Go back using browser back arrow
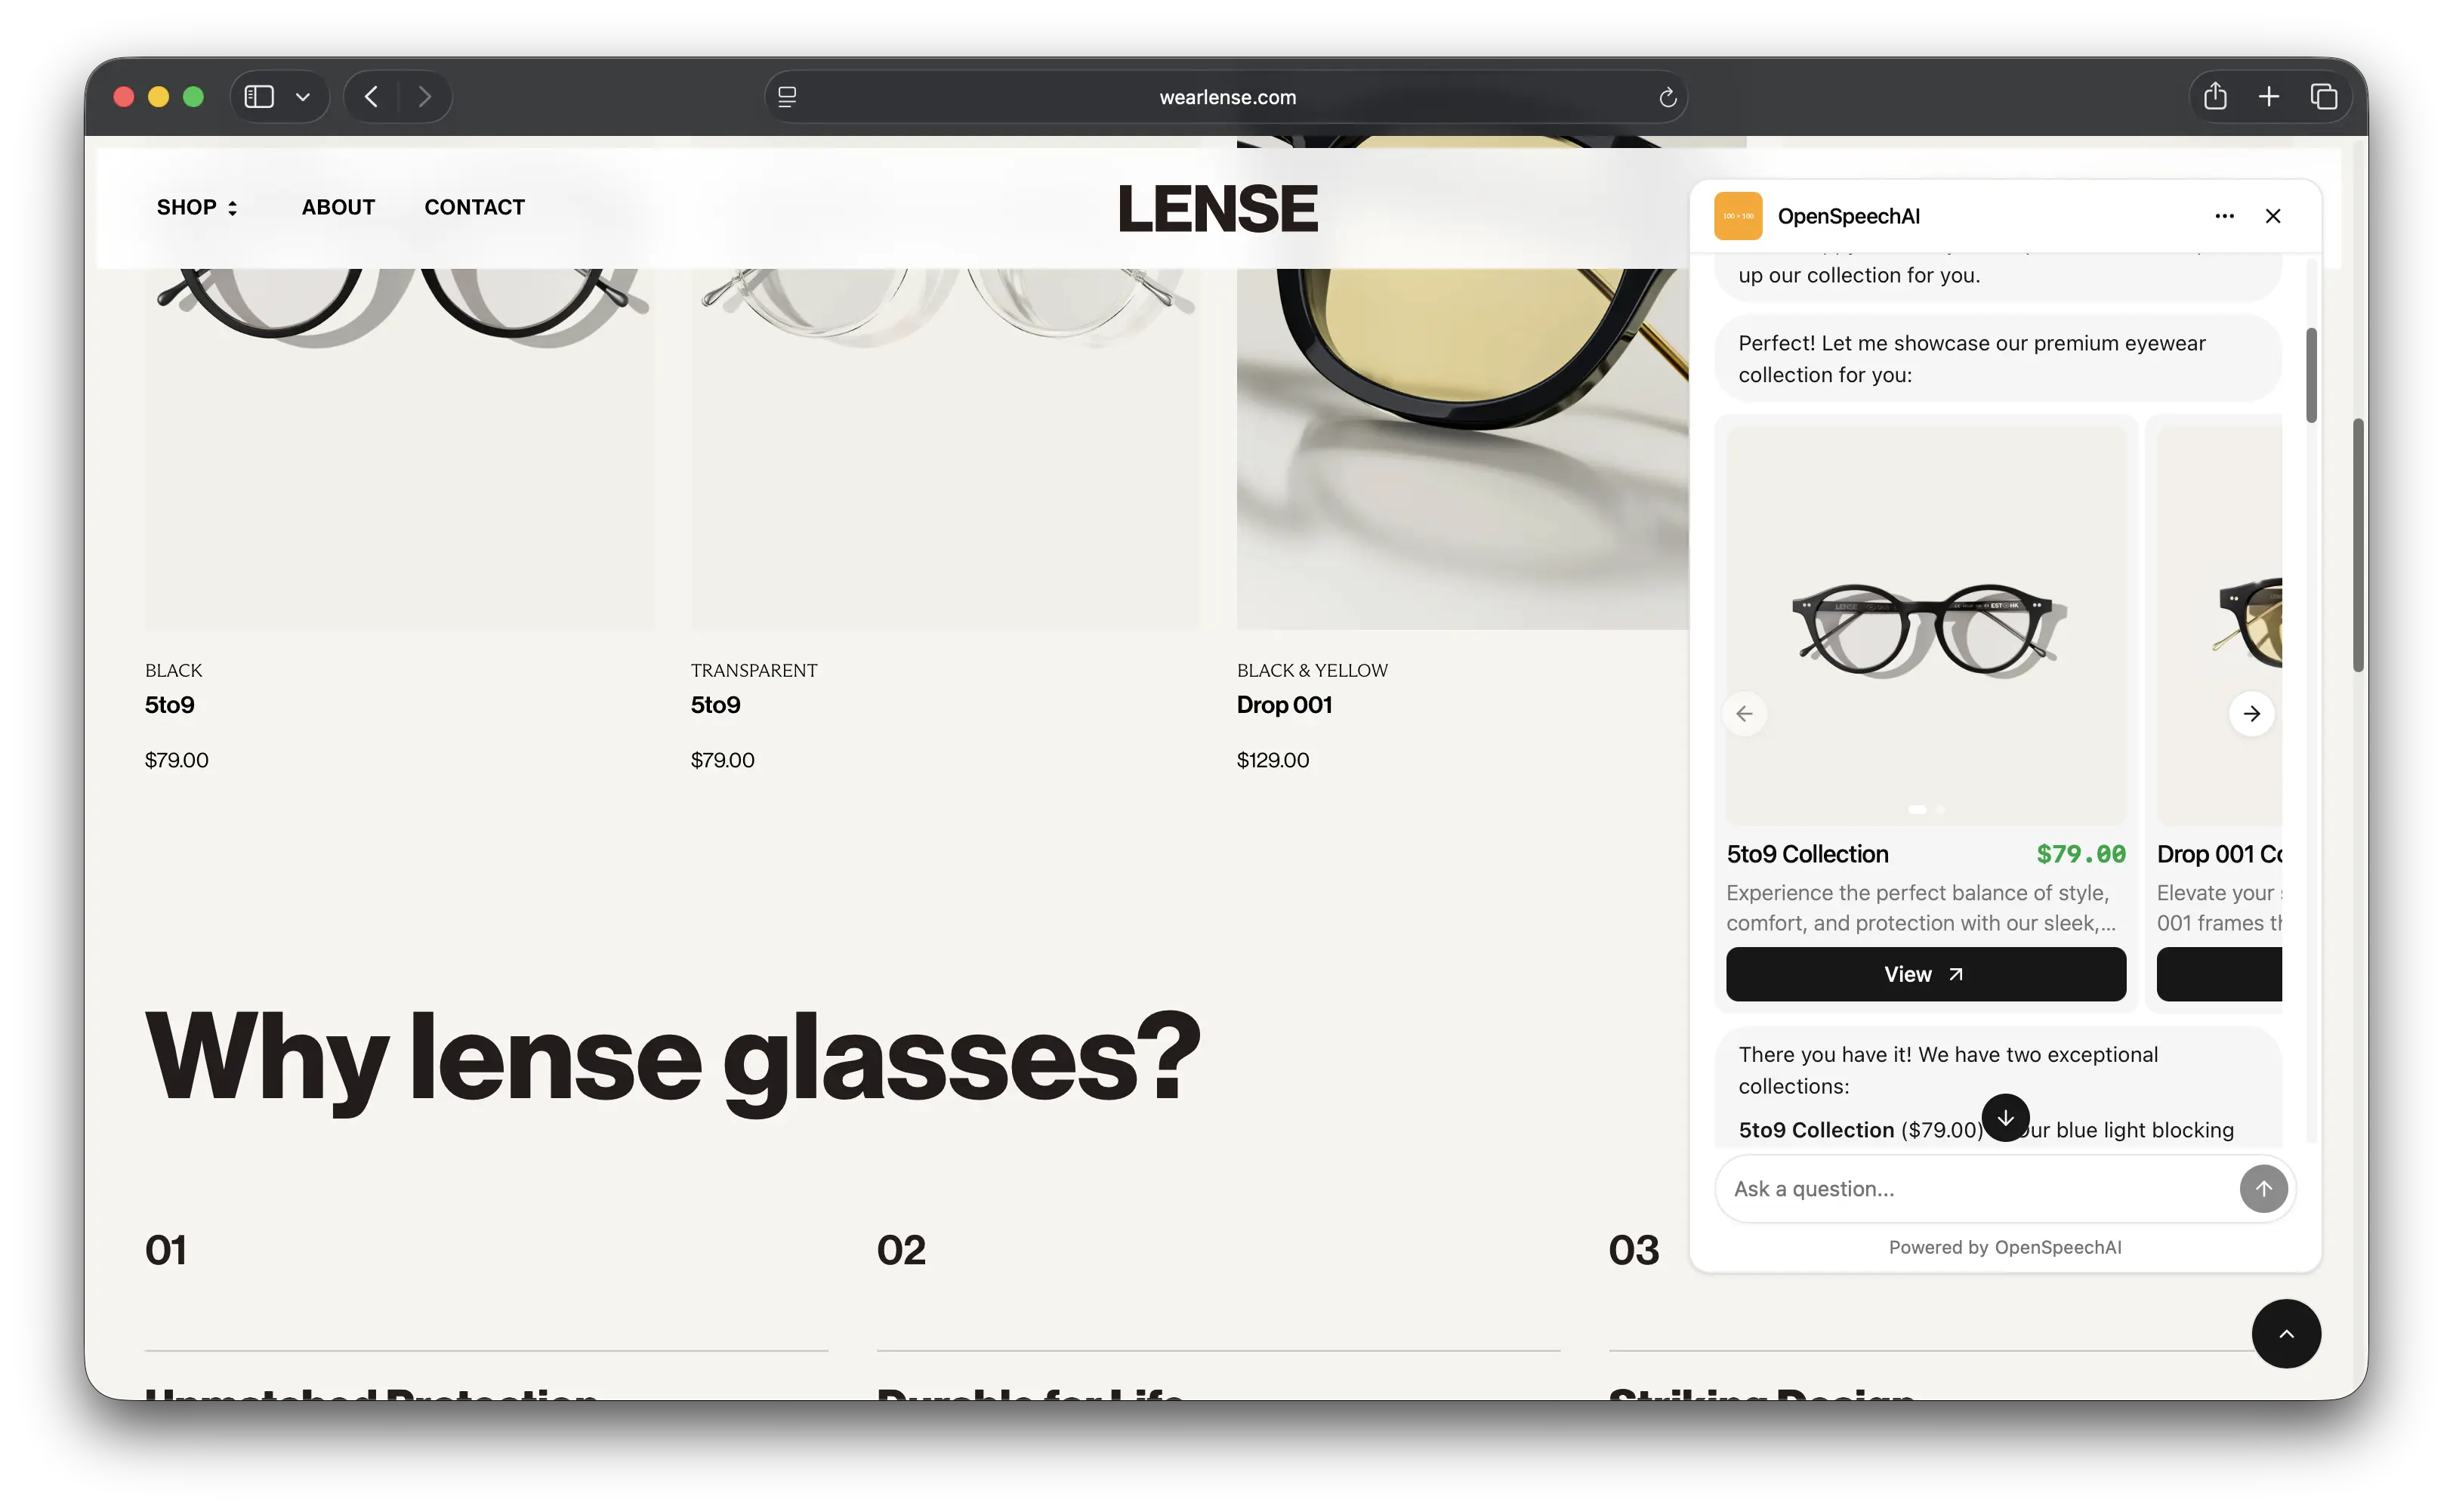Viewport: 2453px width, 1512px height. click(x=371, y=97)
